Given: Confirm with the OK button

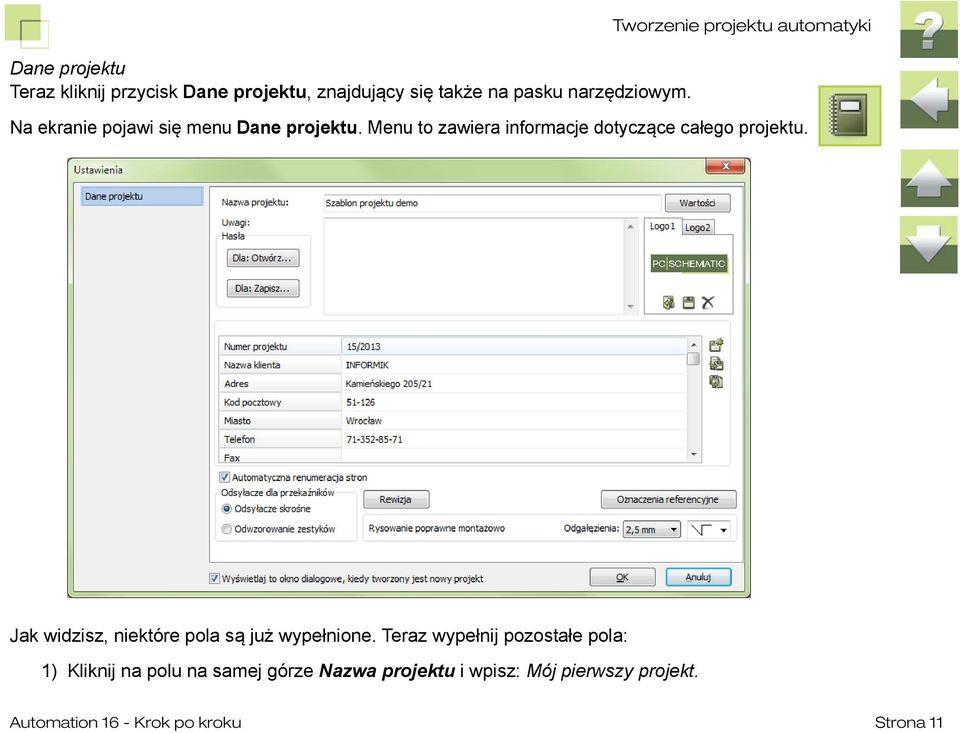Looking at the screenshot, I should coord(623,577).
